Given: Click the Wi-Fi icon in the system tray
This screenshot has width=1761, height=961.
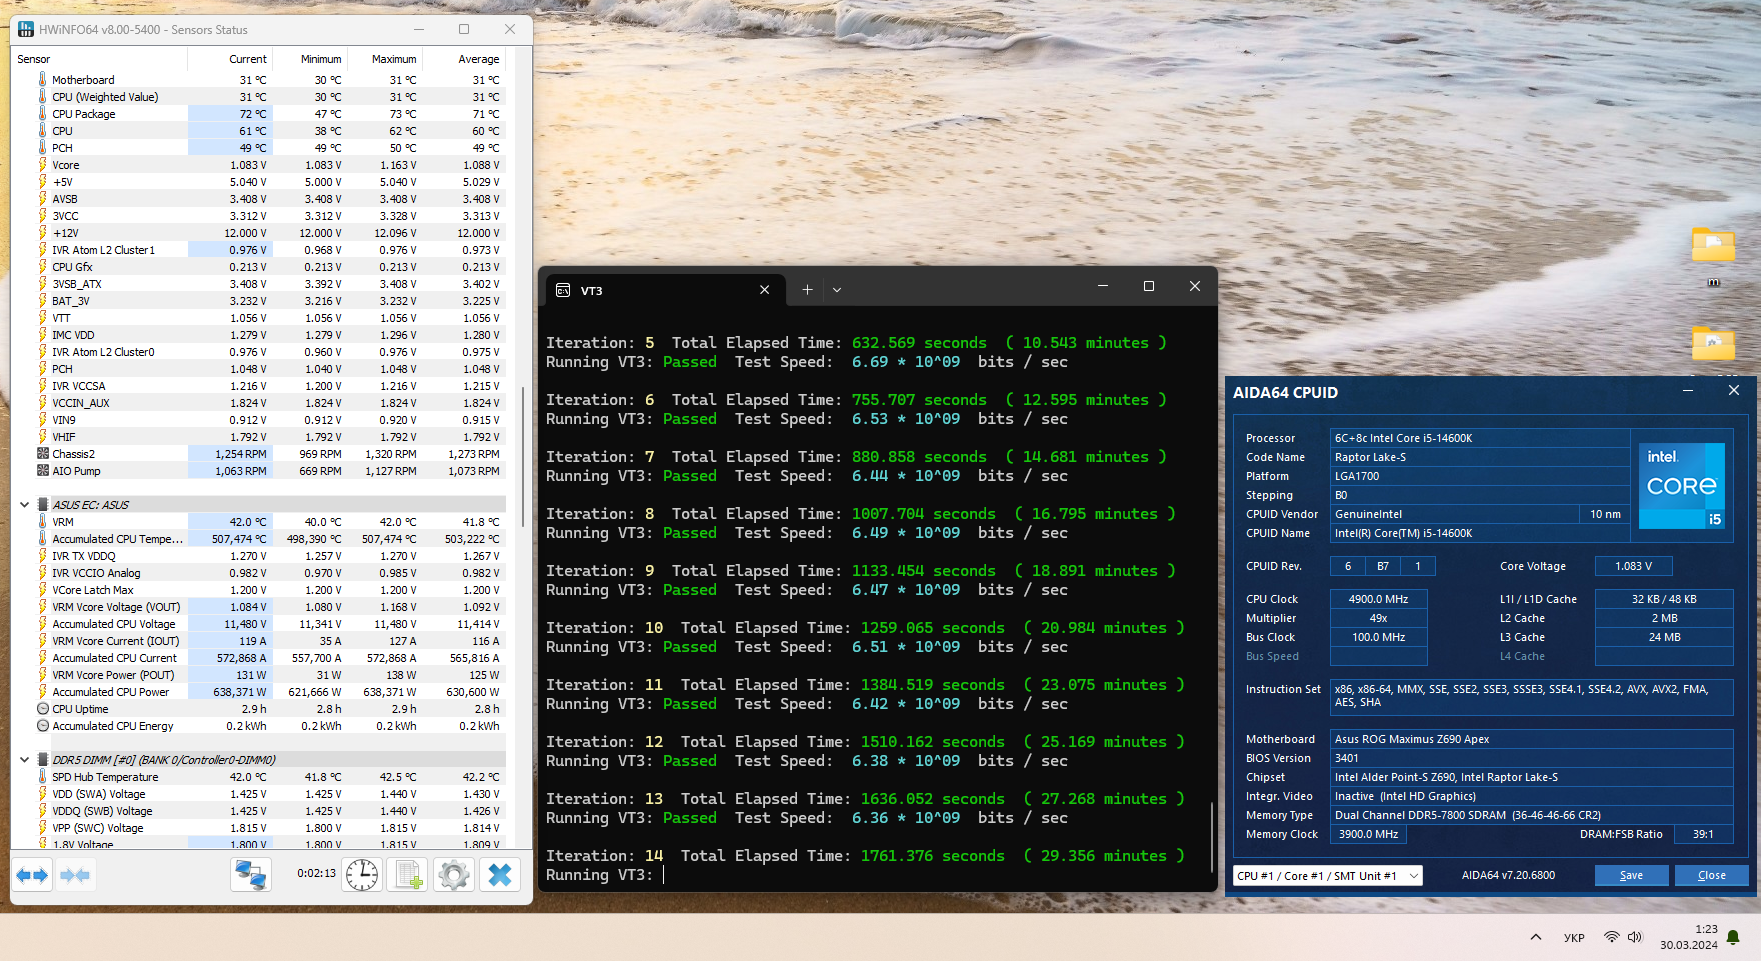Looking at the screenshot, I should point(1612,937).
